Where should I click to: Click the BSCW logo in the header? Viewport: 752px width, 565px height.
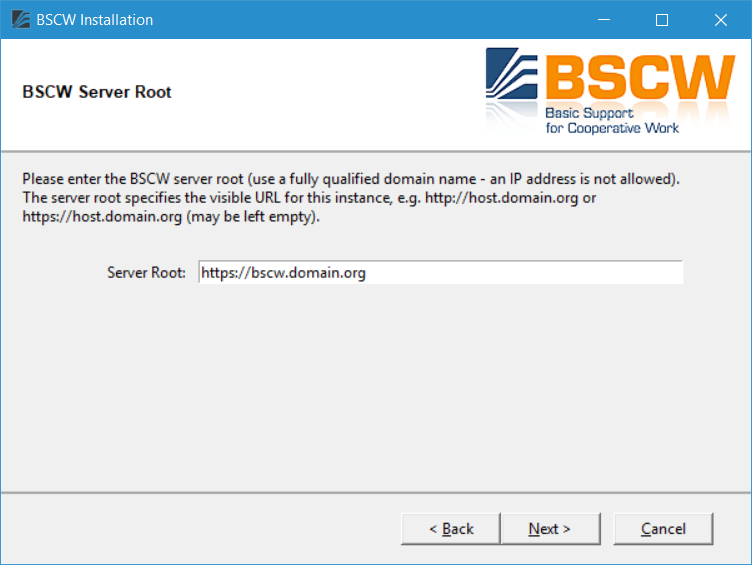point(610,91)
